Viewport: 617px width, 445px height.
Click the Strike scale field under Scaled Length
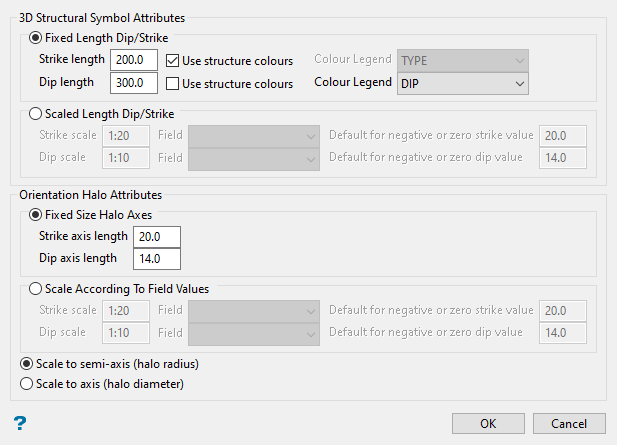click(125, 135)
